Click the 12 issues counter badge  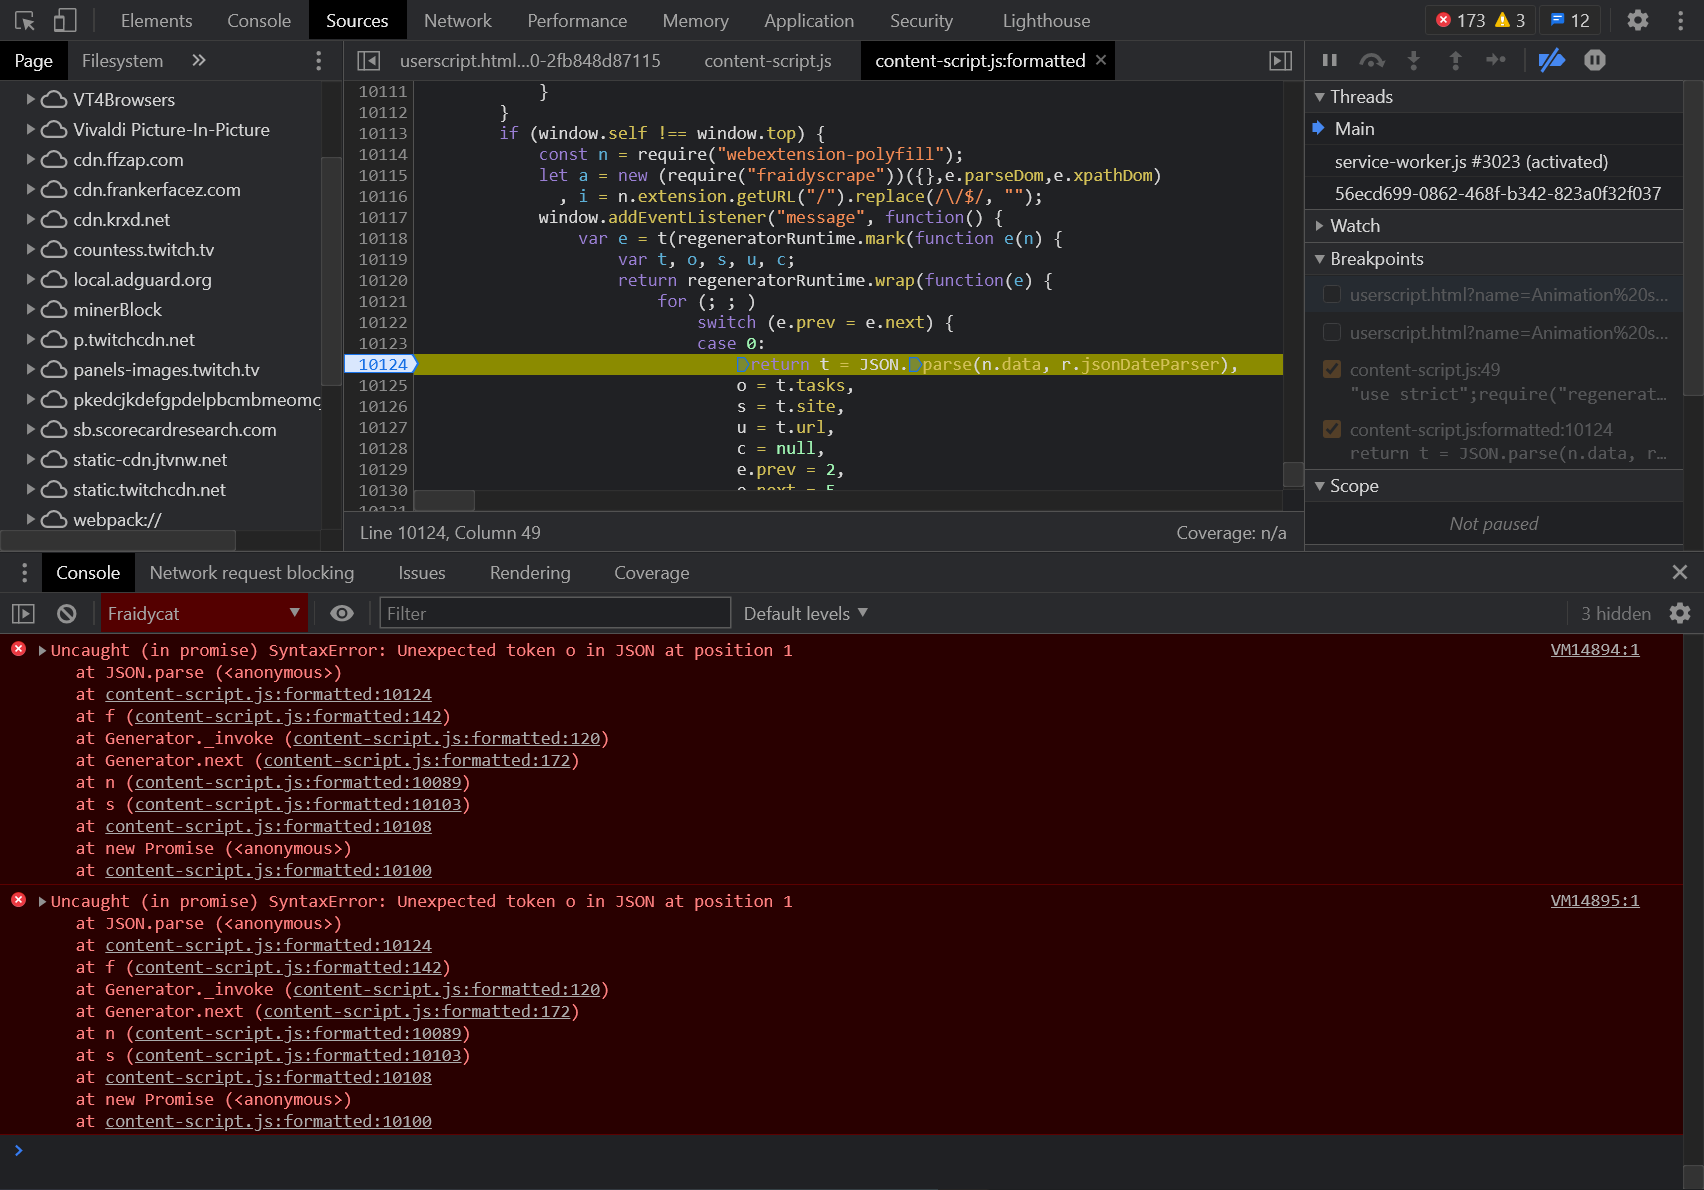point(1570,20)
